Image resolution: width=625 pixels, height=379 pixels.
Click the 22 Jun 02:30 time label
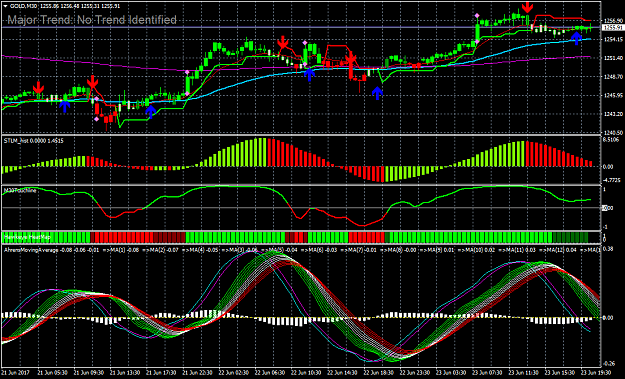pyautogui.click(x=234, y=373)
